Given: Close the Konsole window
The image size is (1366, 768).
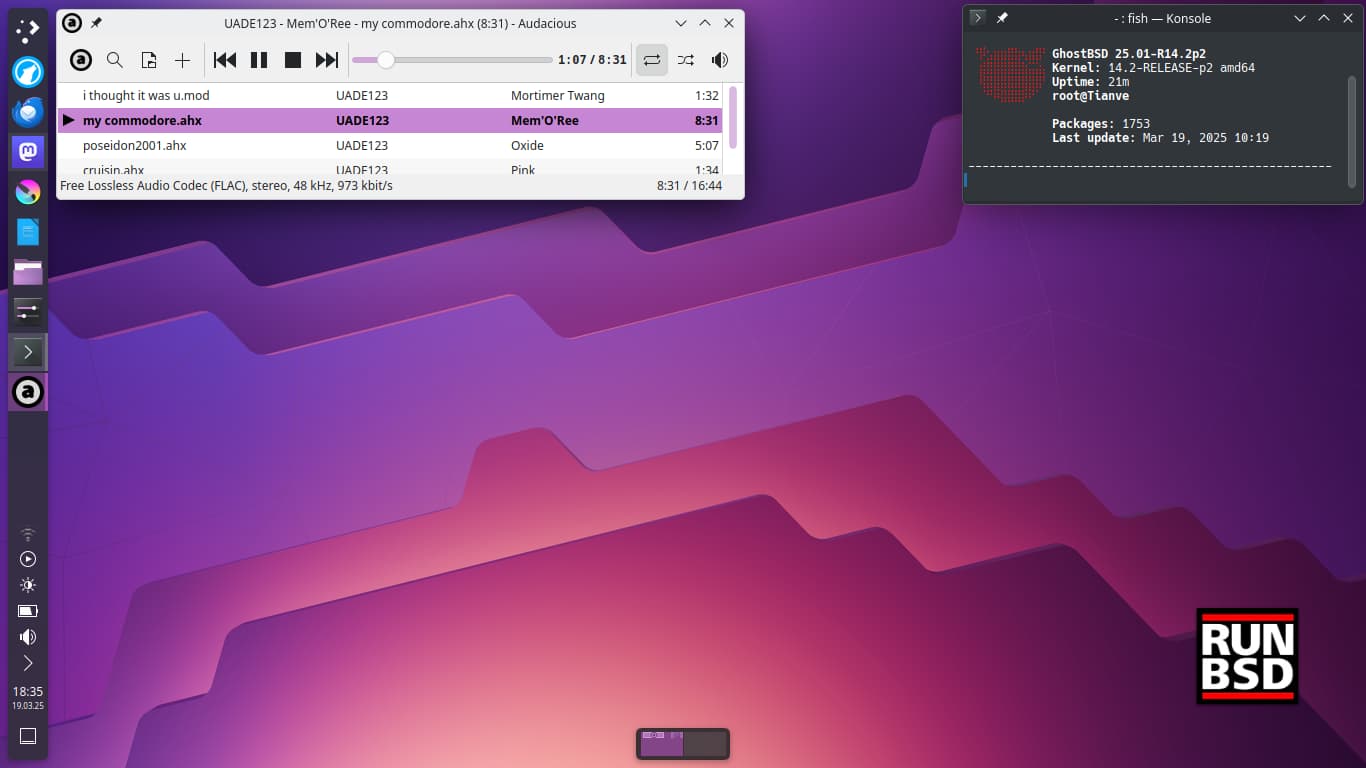Looking at the screenshot, I should (1348, 18).
